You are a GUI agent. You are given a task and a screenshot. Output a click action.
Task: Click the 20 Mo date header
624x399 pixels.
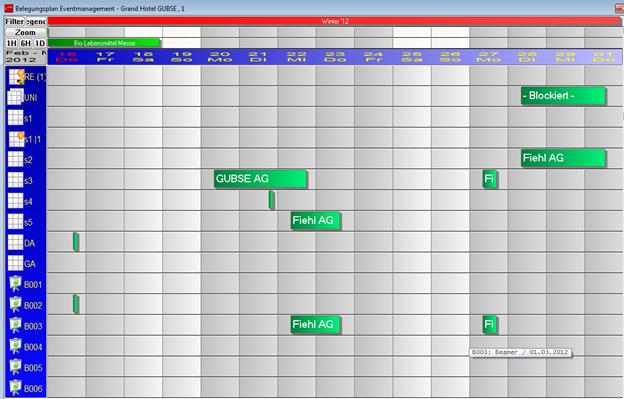click(220, 56)
